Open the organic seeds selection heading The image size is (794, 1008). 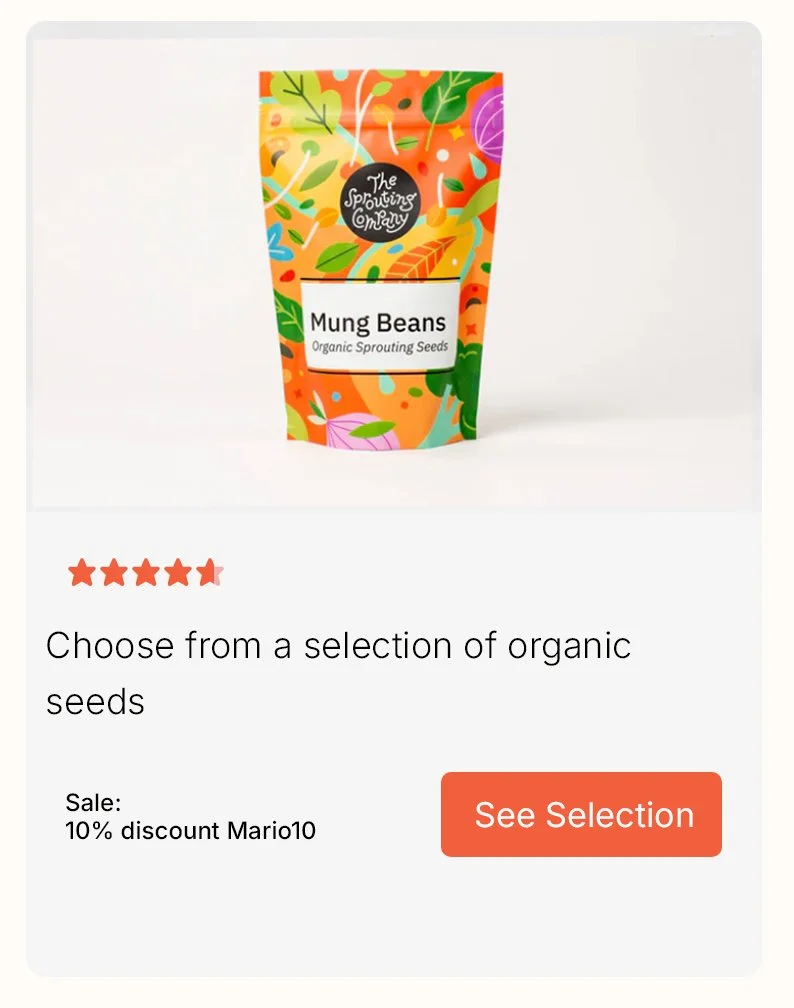coord(338,672)
